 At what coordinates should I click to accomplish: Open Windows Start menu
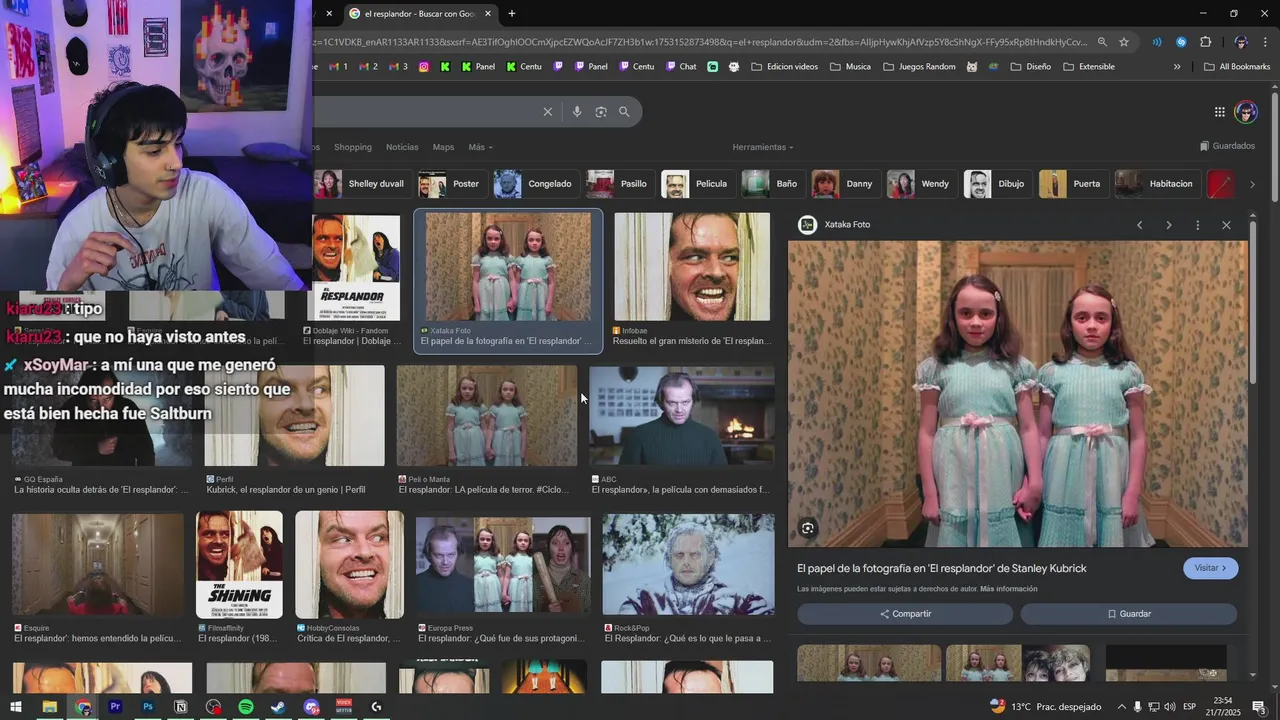coord(16,707)
